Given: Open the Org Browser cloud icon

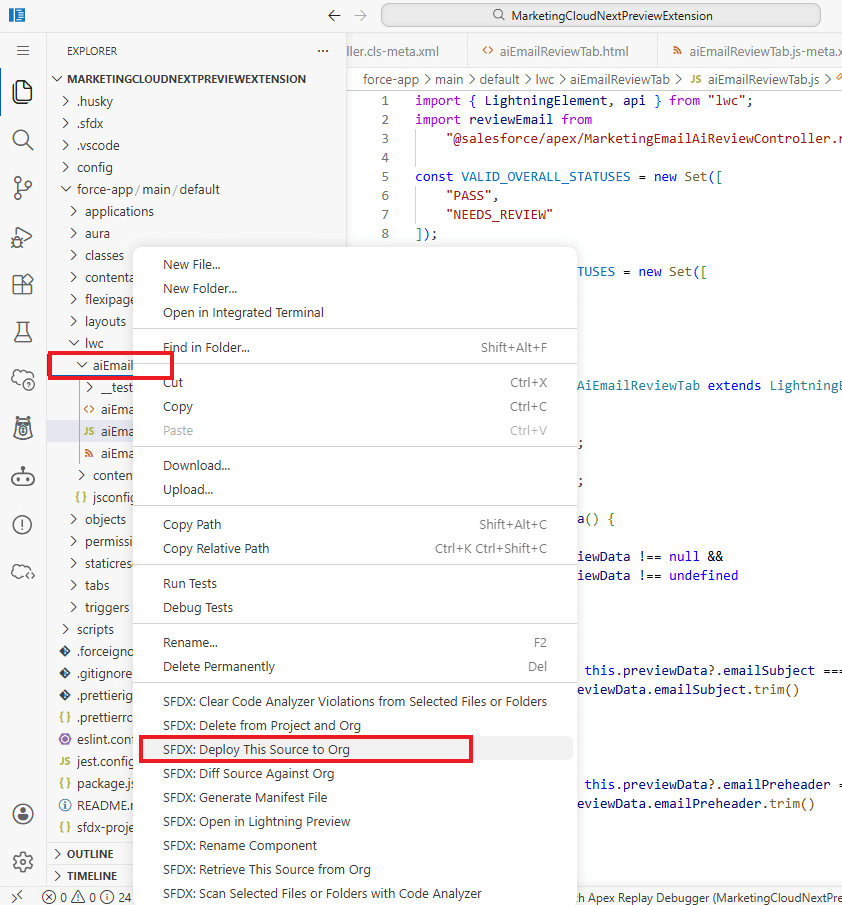Looking at the screenshot, I should (x=23, y=380).
